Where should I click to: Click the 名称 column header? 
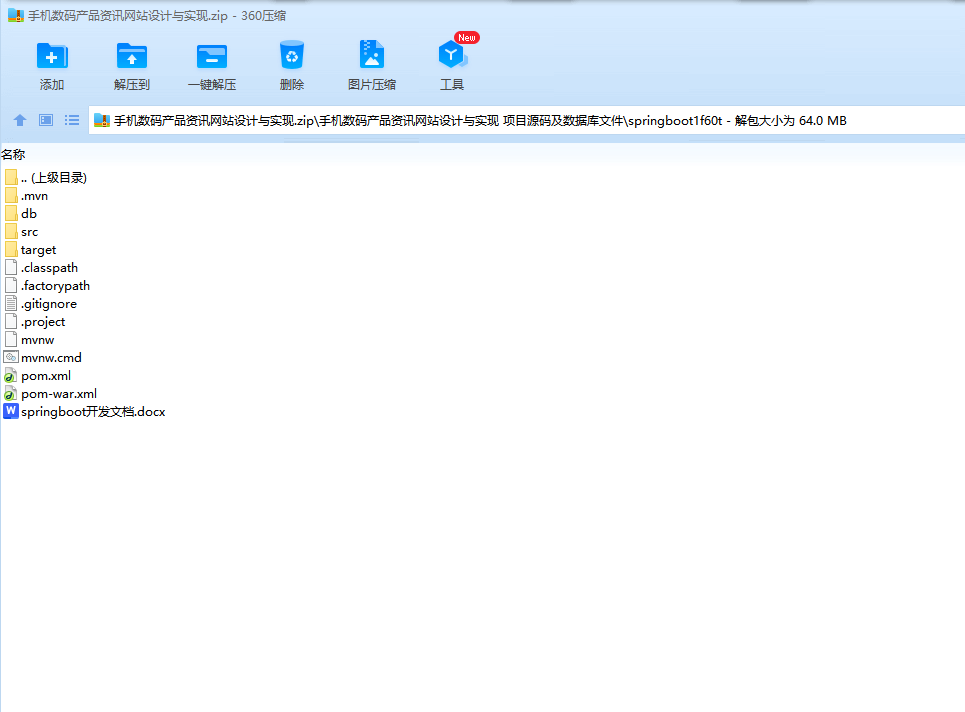click(x=13, y=154)
